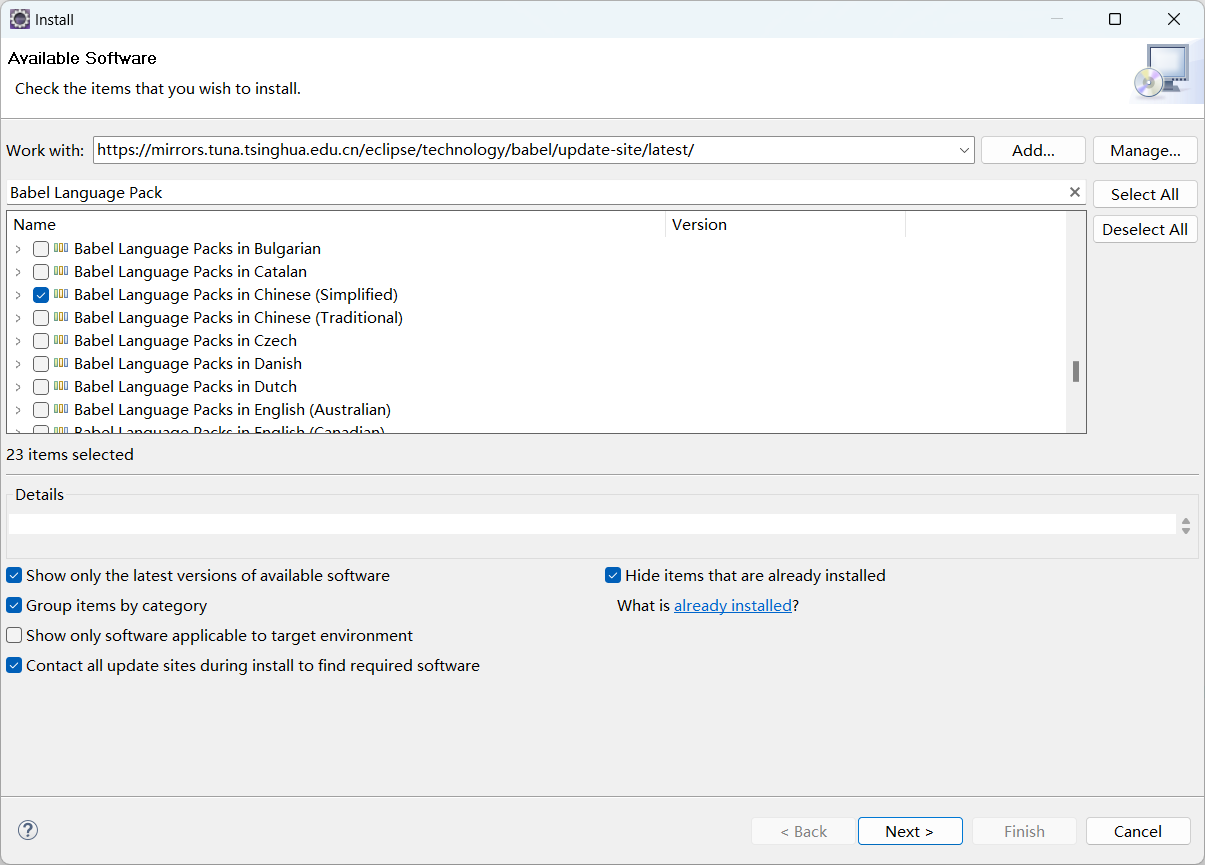This screenshot has width=1205, height=865.
Task: Click the software list vertical scrollbar thumb
Action: click(1076, 371)
